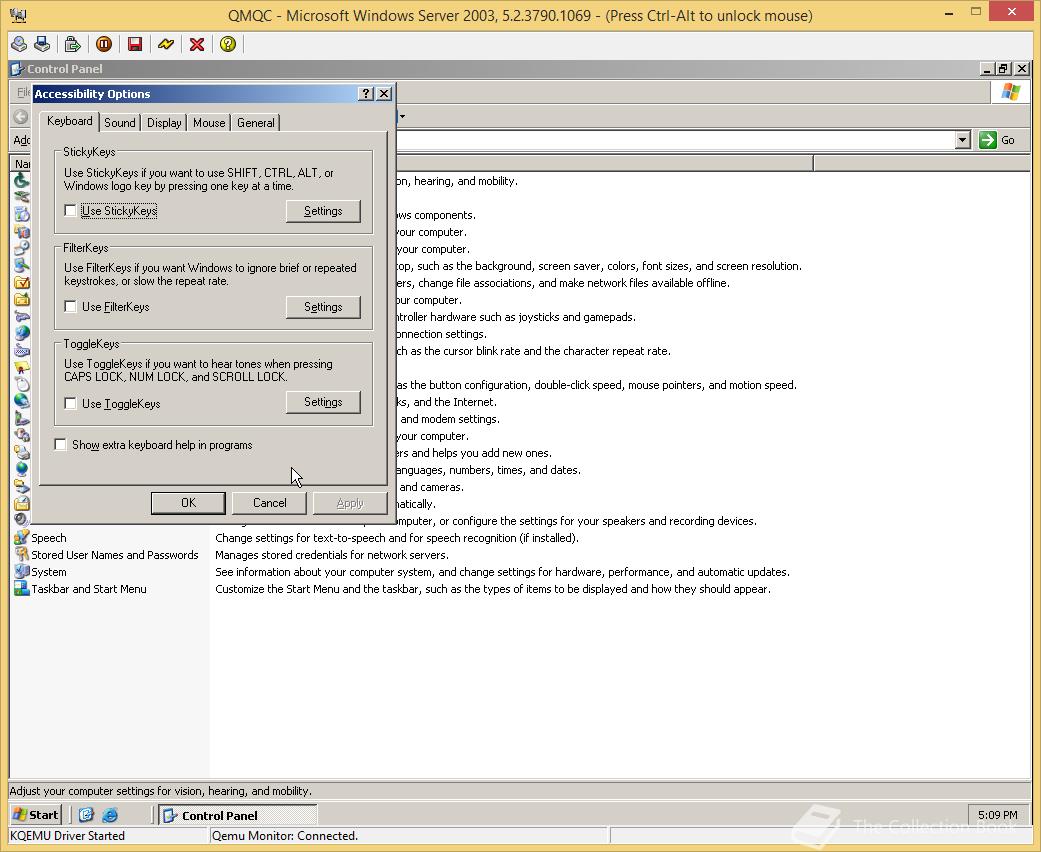Select the System item text
This screenshot has height=852, width=1041.
point(49,572)
